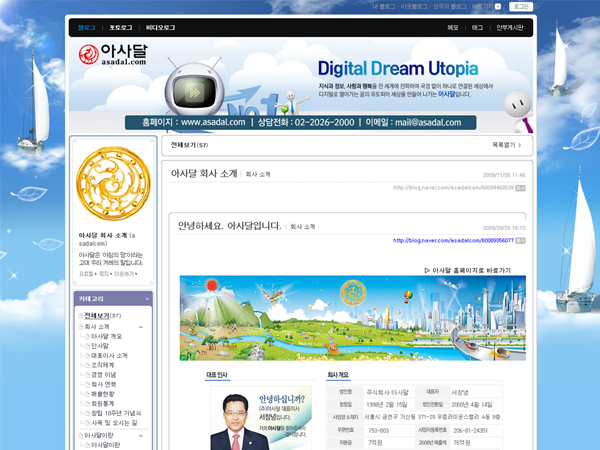The height and width of the screenshot is (450, 600).
Task: Collapse the 회사 소개 category group arrow
Action: 141,327
